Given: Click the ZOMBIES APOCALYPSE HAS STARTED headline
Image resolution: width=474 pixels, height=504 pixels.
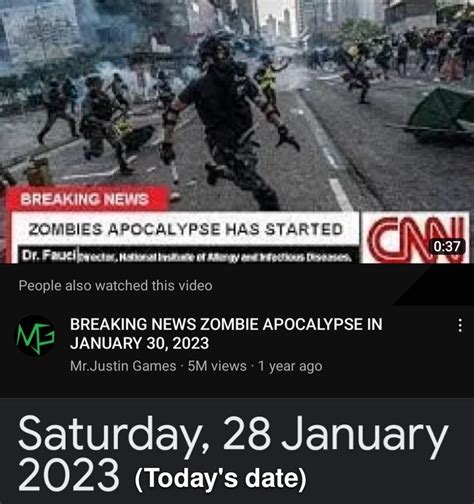Looking at the screenshot, I should [x=186, y=229].
